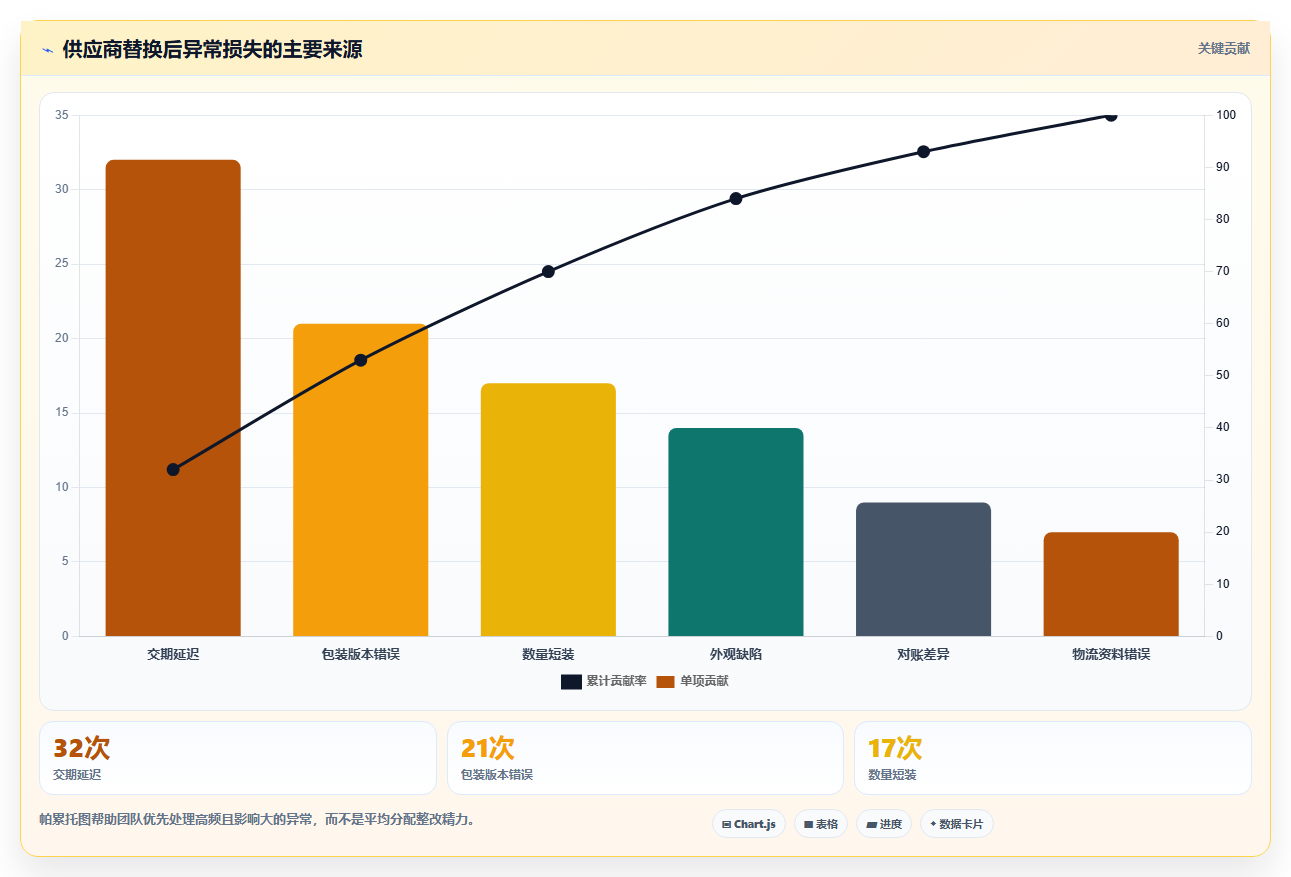Click the sparkle icon in 数据卡片 chip
The image size is (1291, 877).
pos(933,824)
